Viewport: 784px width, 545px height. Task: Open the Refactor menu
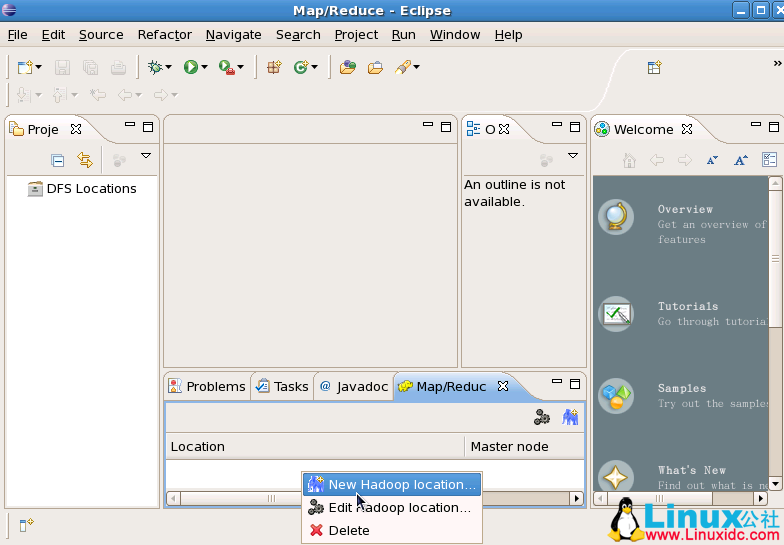click(x=164, y=34)
